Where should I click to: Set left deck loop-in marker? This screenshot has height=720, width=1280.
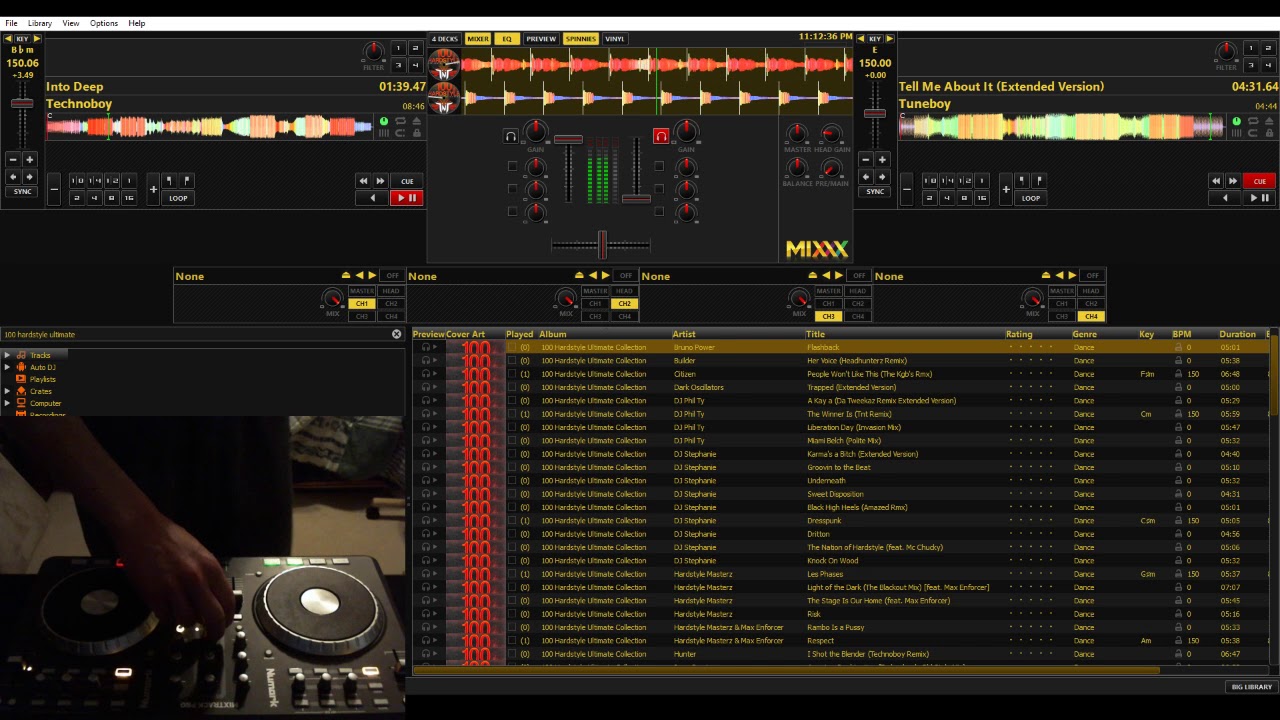point(169,181)
